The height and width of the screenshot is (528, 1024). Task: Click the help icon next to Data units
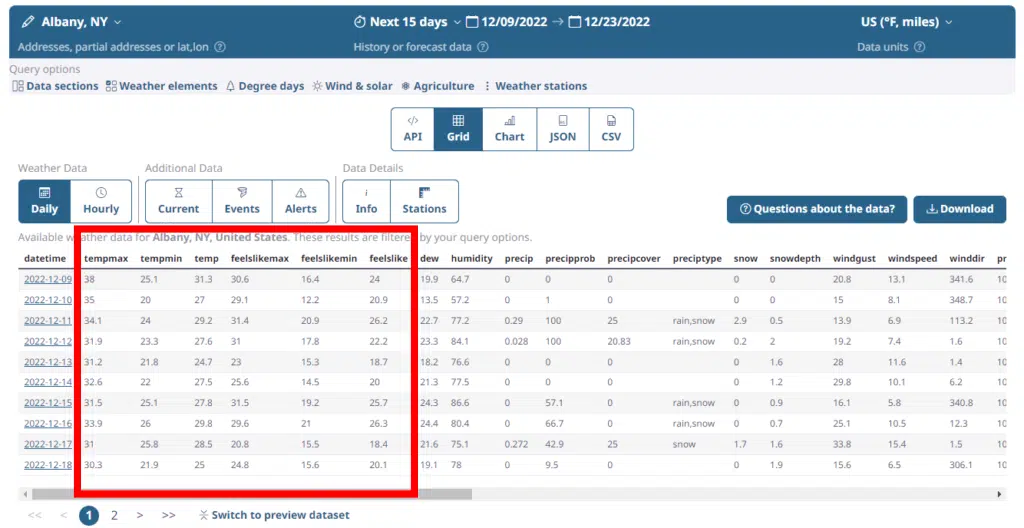tap(919, 47)
